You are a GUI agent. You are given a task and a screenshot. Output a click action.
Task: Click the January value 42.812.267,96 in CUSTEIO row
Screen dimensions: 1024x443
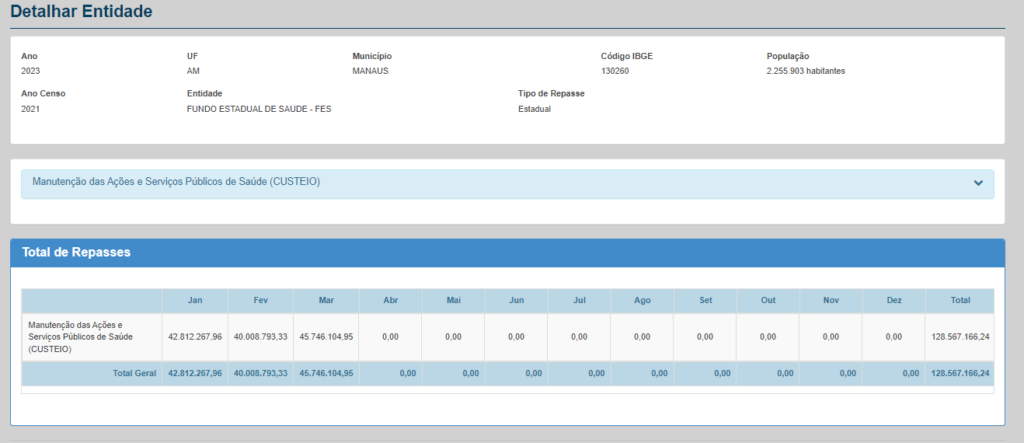[195, 337]
